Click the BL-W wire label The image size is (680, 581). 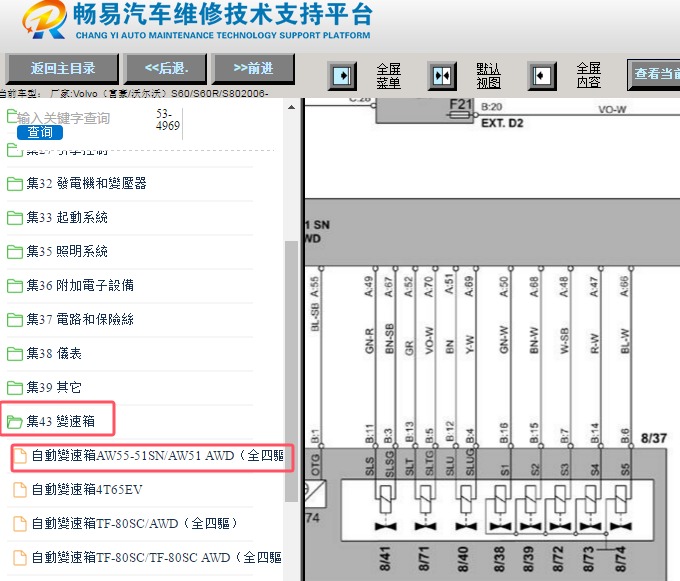coord(624,341)
